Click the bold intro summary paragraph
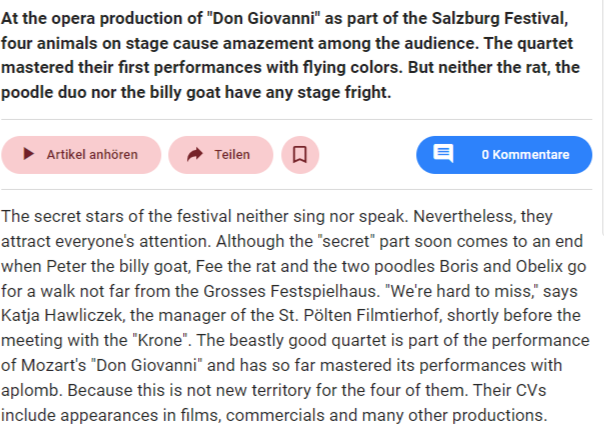 click(x=290, y=55)
